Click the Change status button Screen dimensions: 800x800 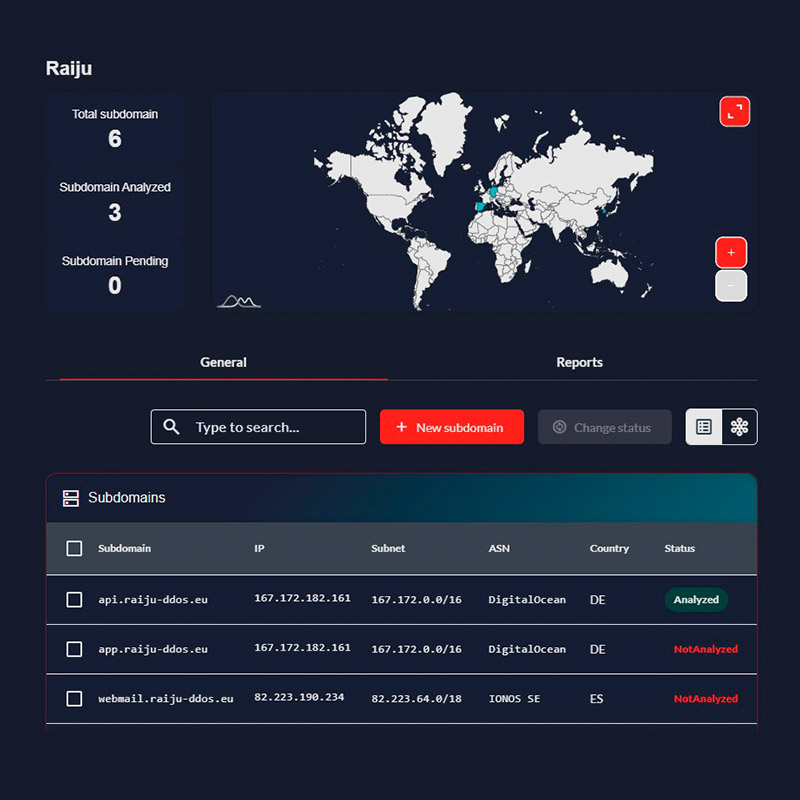coord(605,427)
